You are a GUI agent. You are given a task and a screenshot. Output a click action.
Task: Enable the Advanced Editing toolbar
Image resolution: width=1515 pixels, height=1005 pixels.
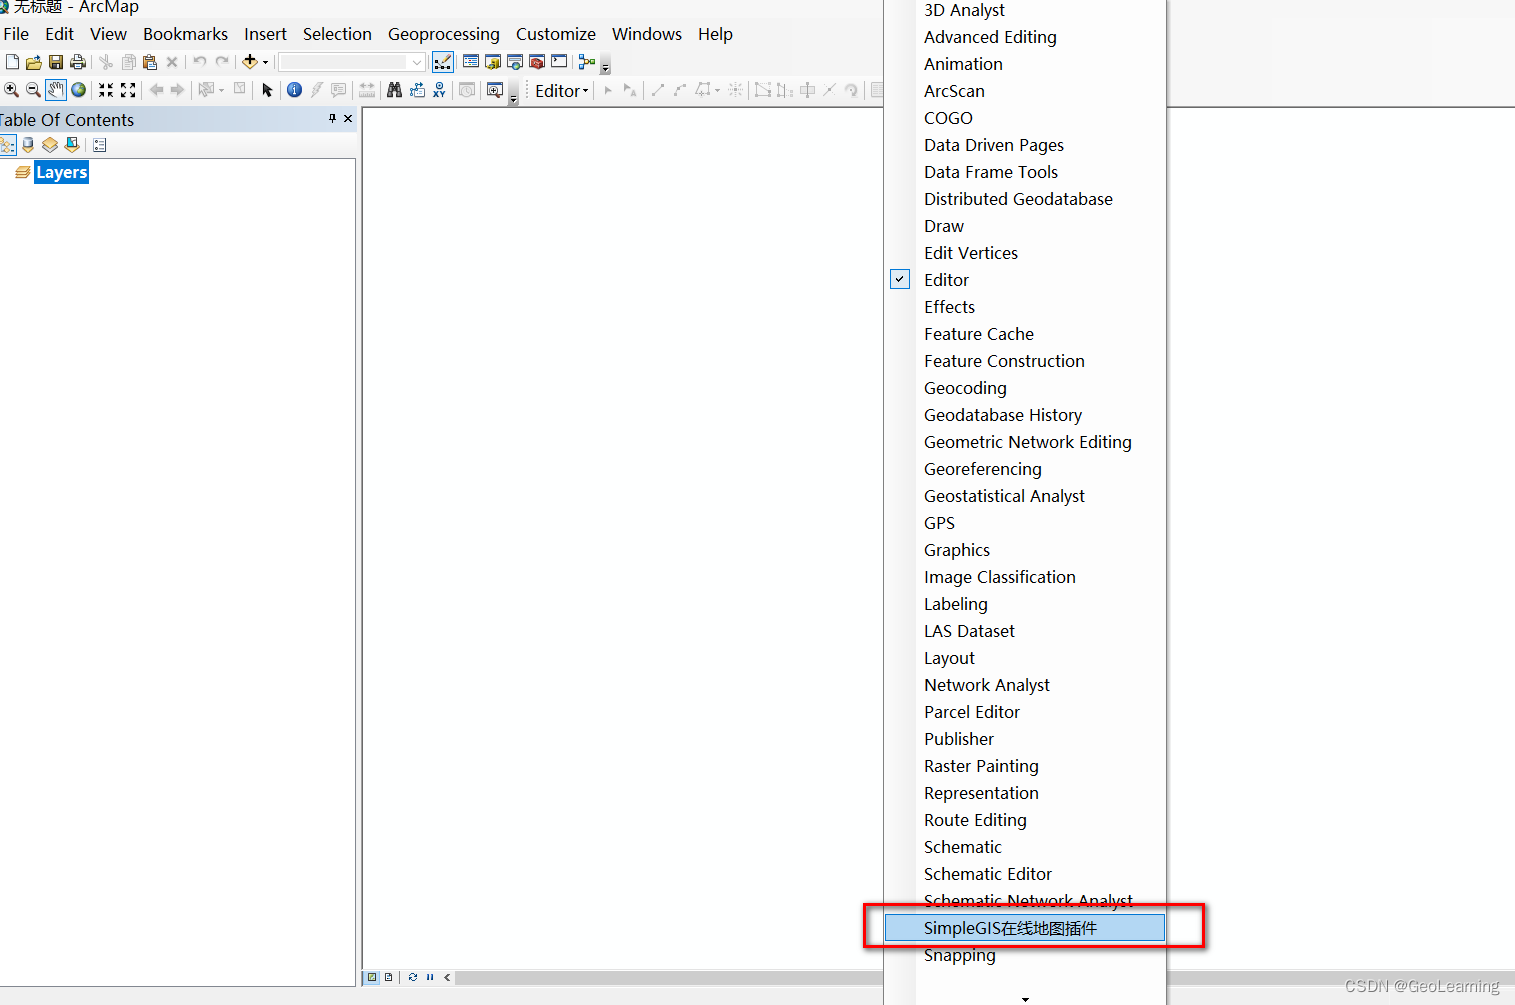(1025, 37)
